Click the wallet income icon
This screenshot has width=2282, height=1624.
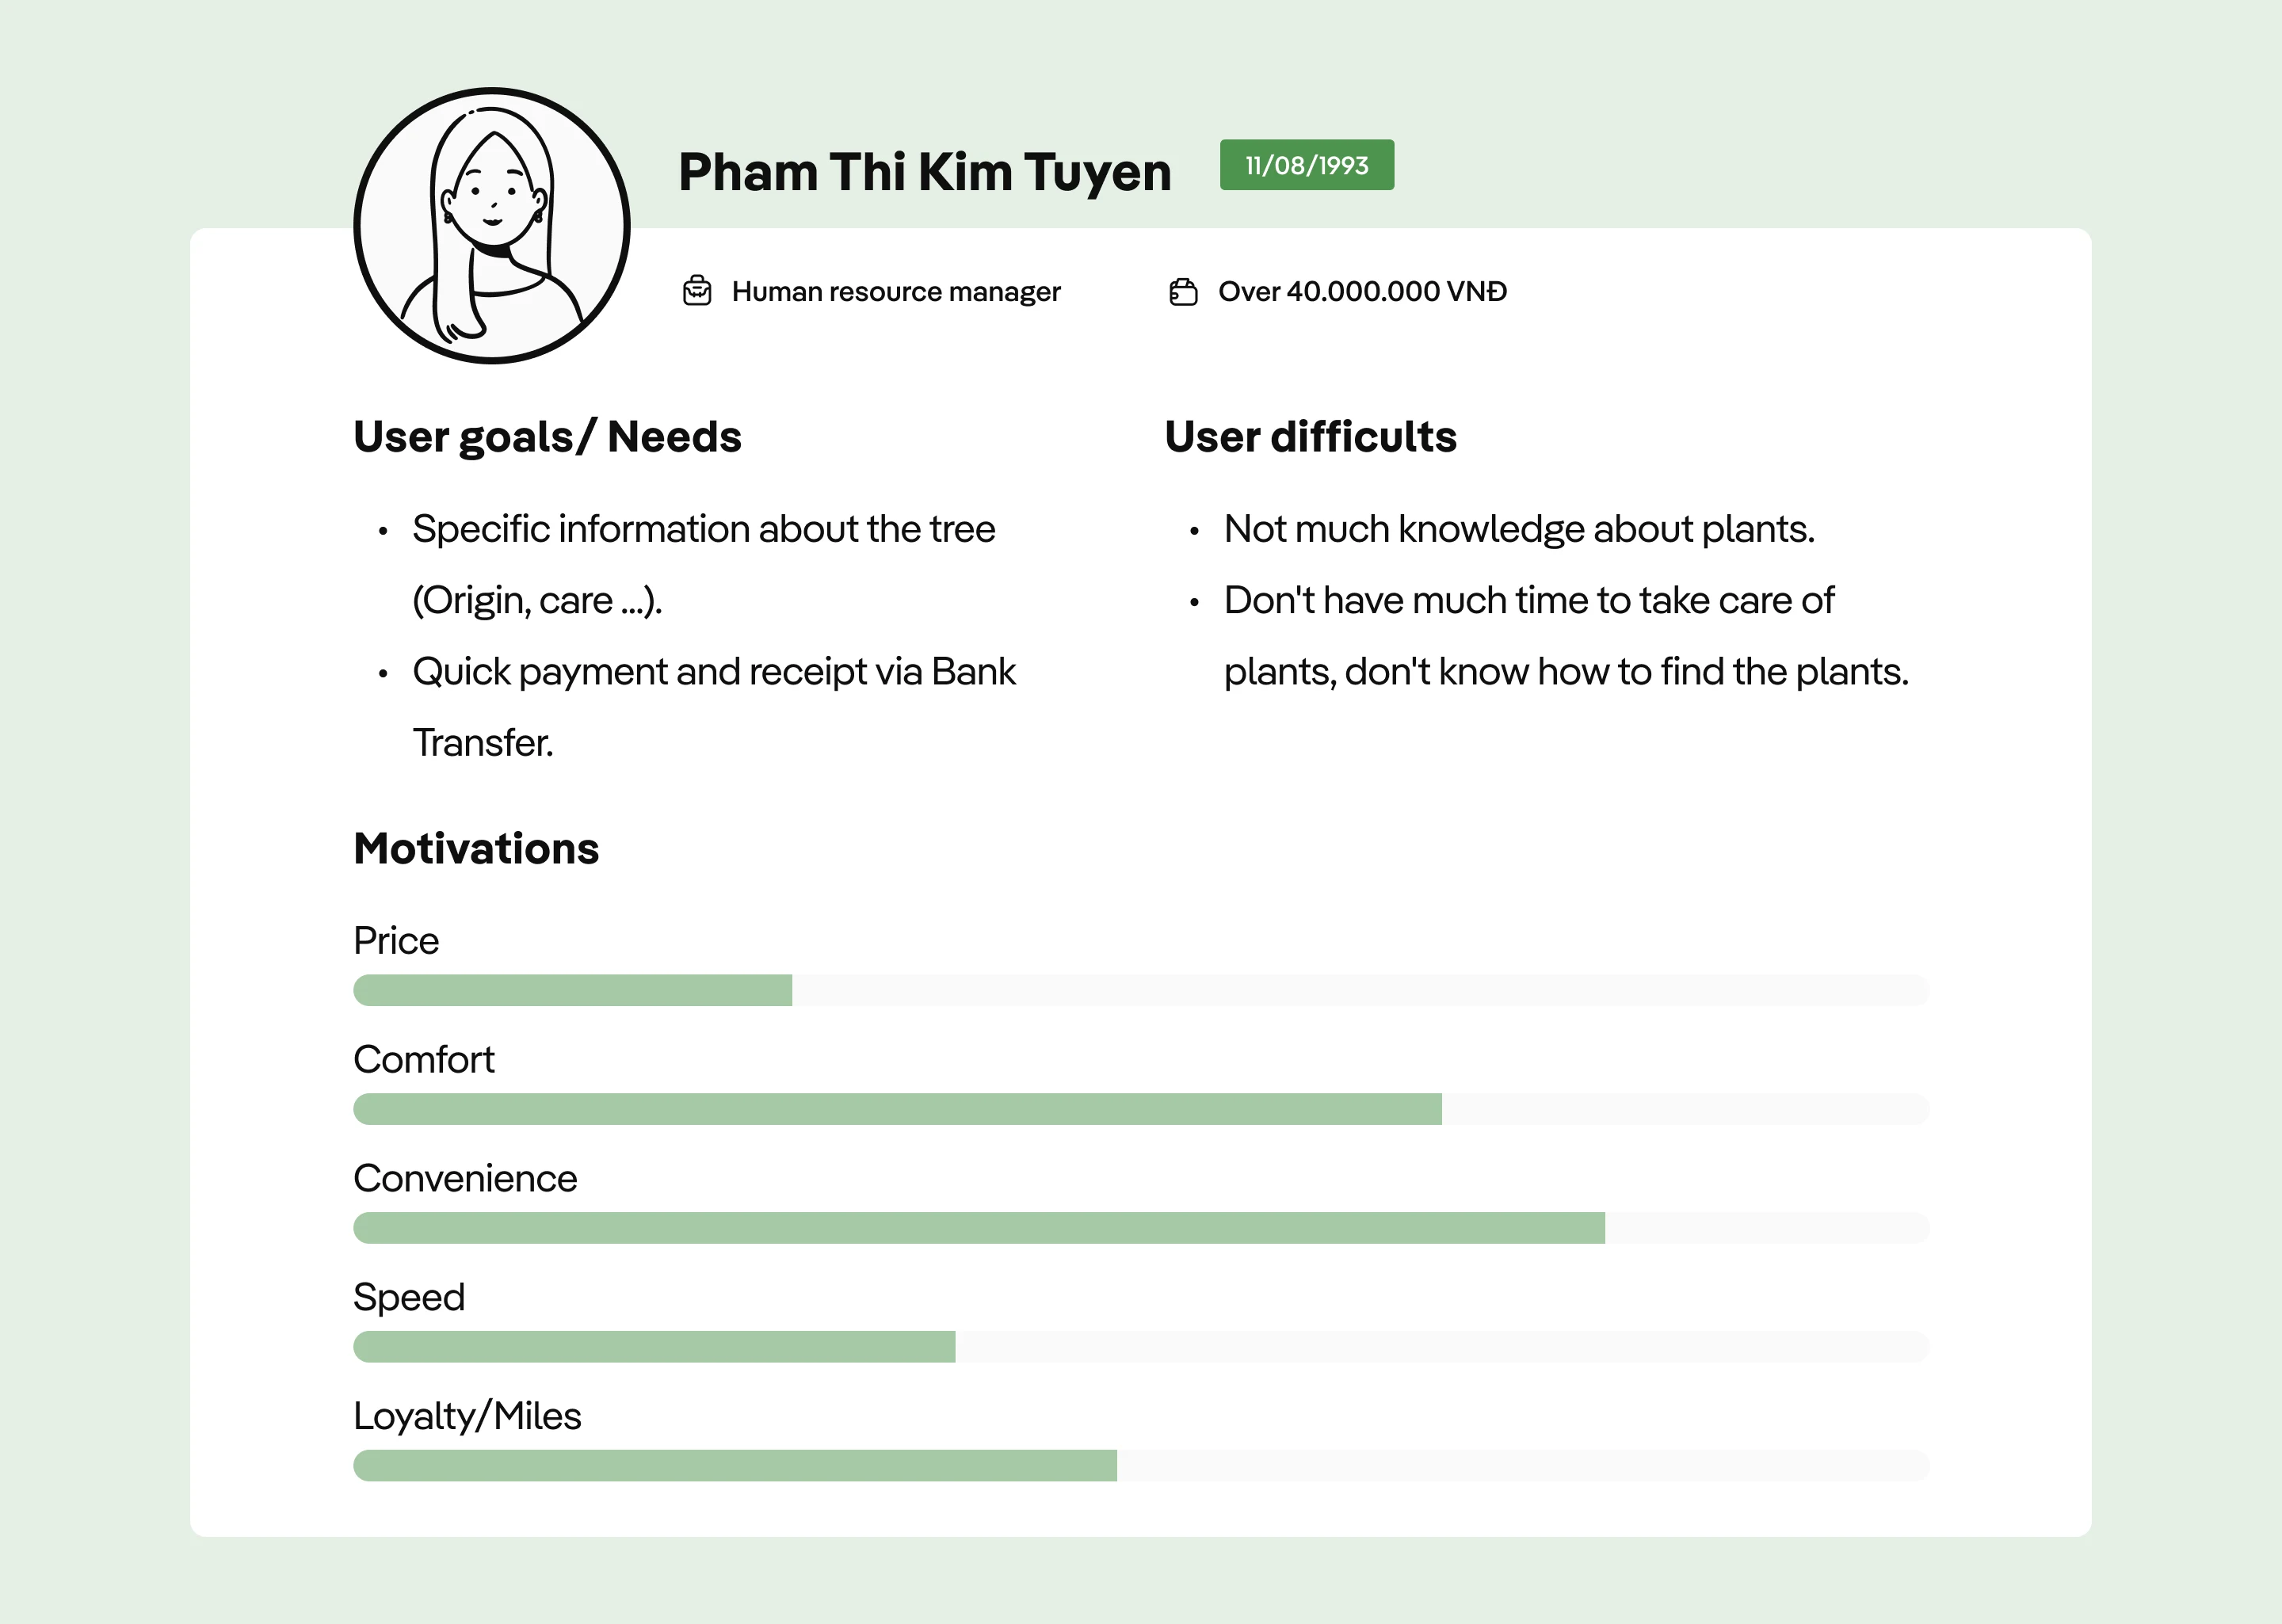coord(1183,291)
